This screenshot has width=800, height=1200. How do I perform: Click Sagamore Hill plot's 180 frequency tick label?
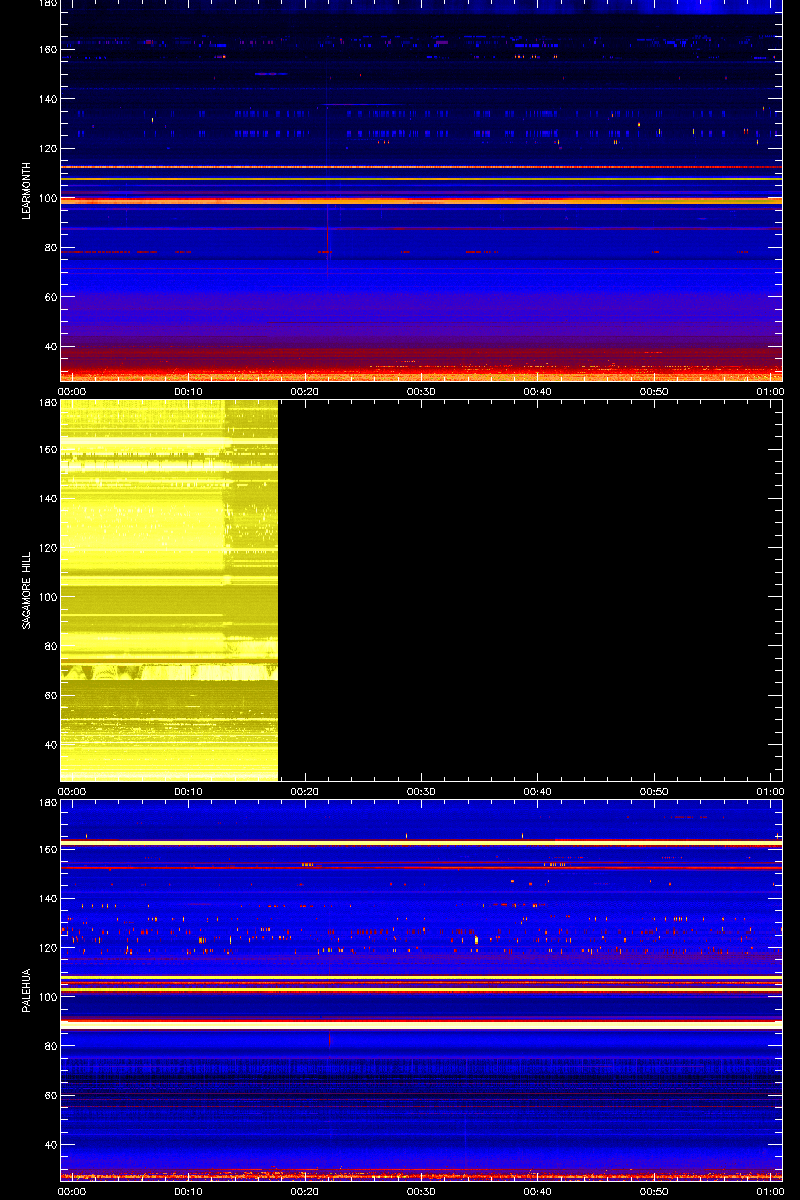coord(46,403)
